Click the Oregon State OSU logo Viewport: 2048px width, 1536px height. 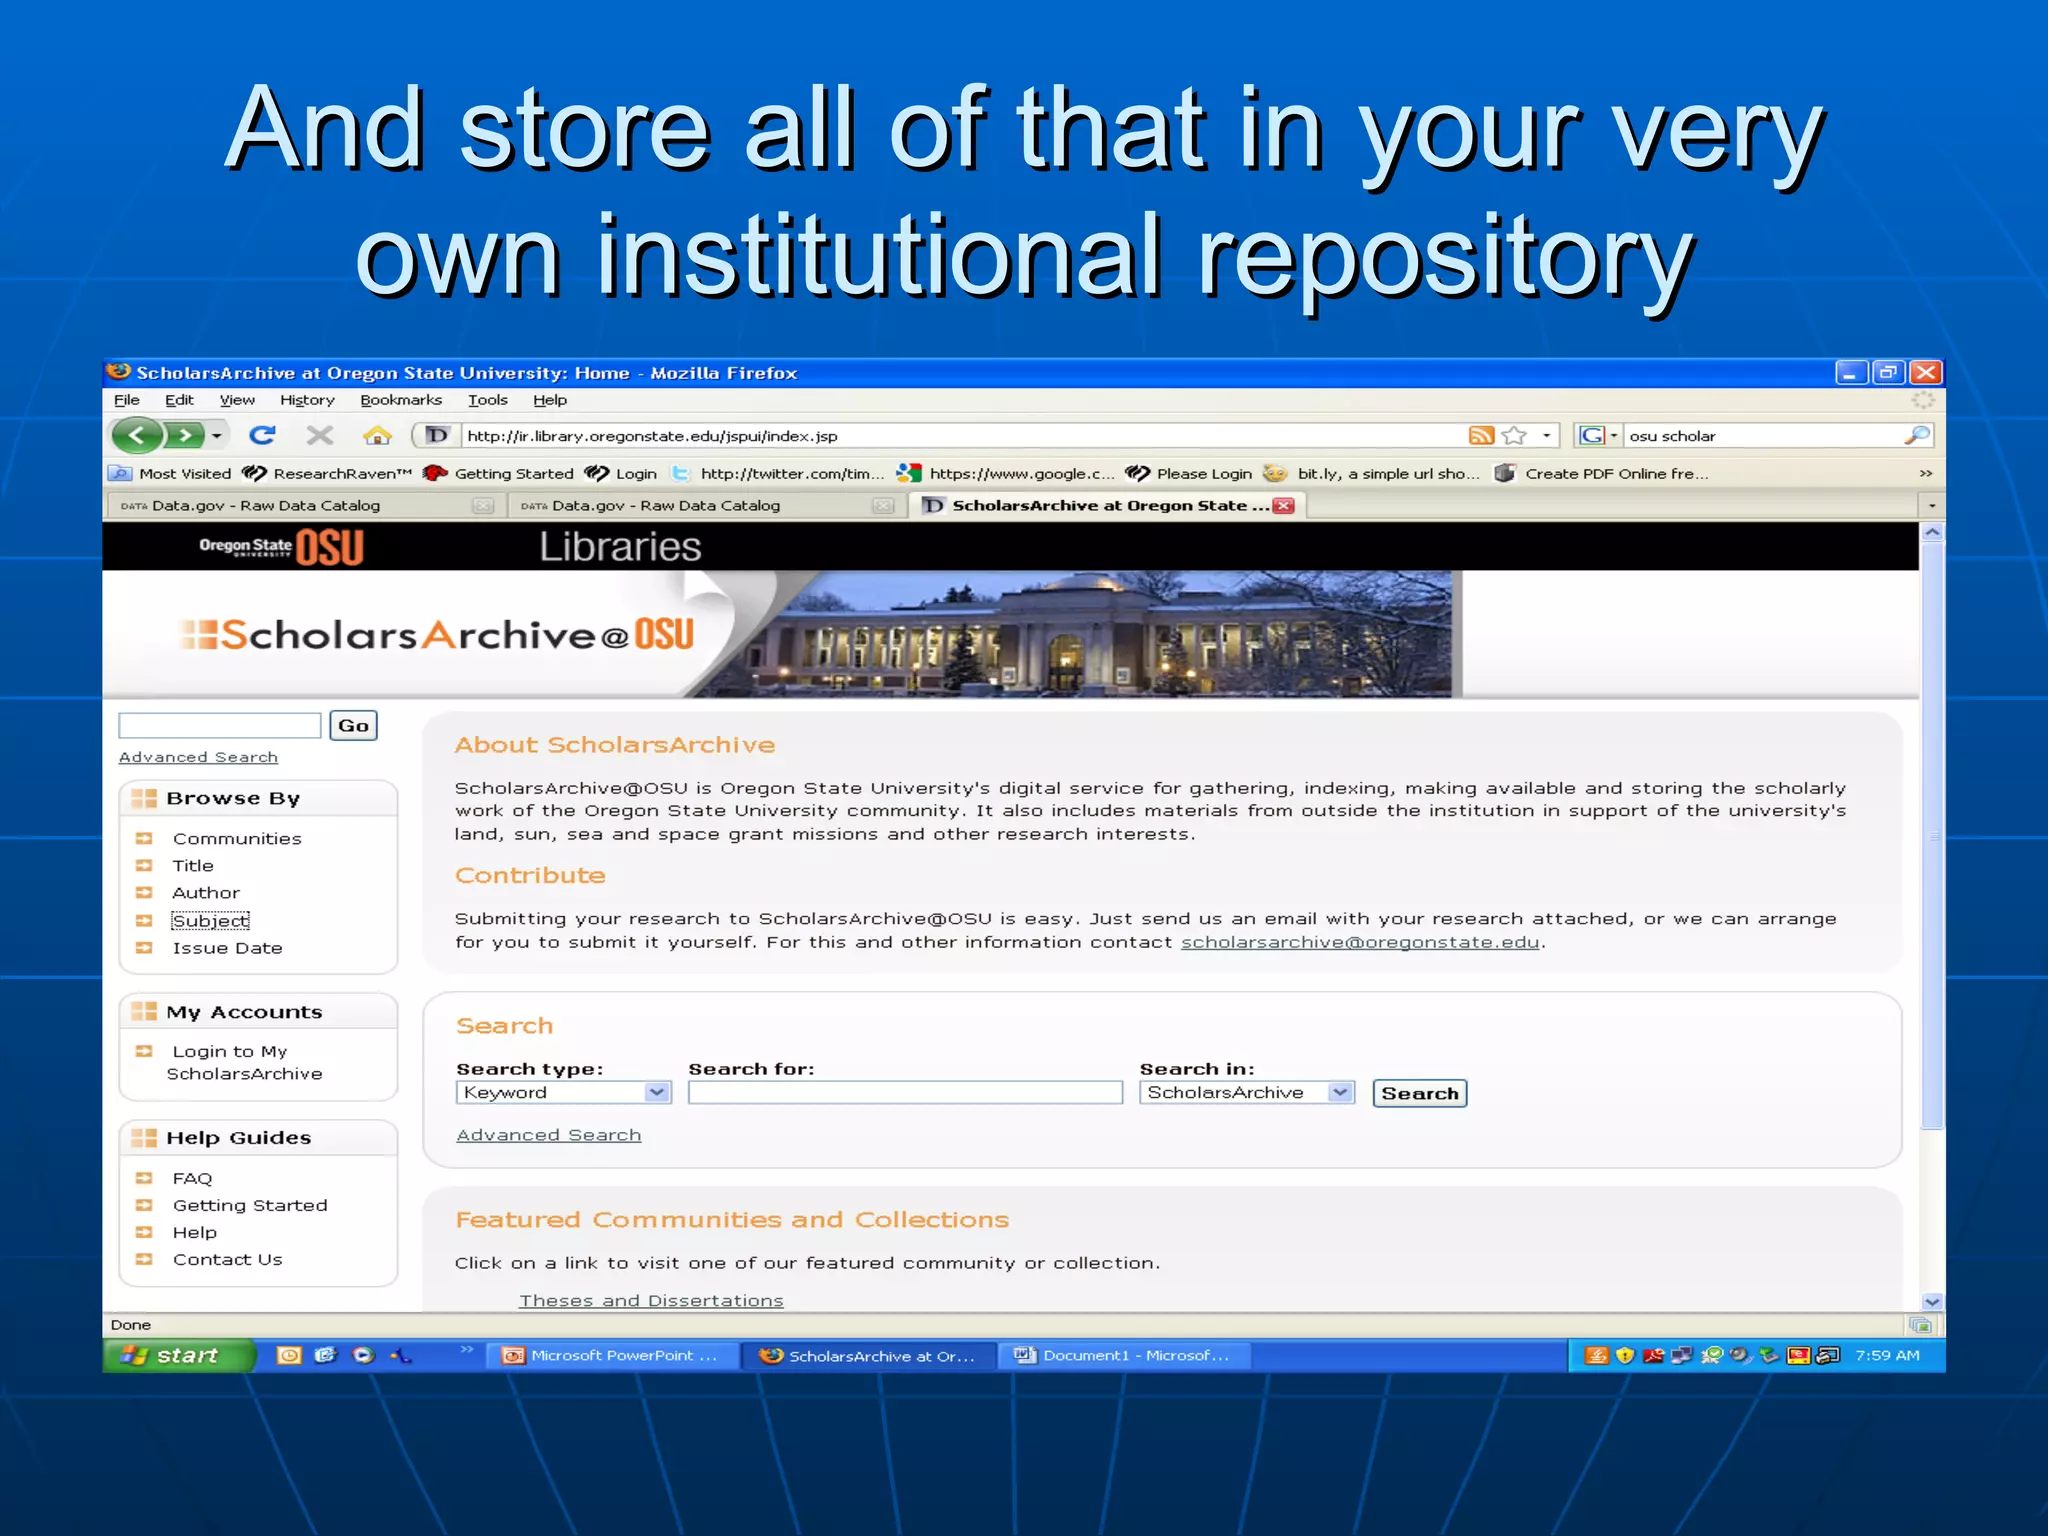[281, 546]
